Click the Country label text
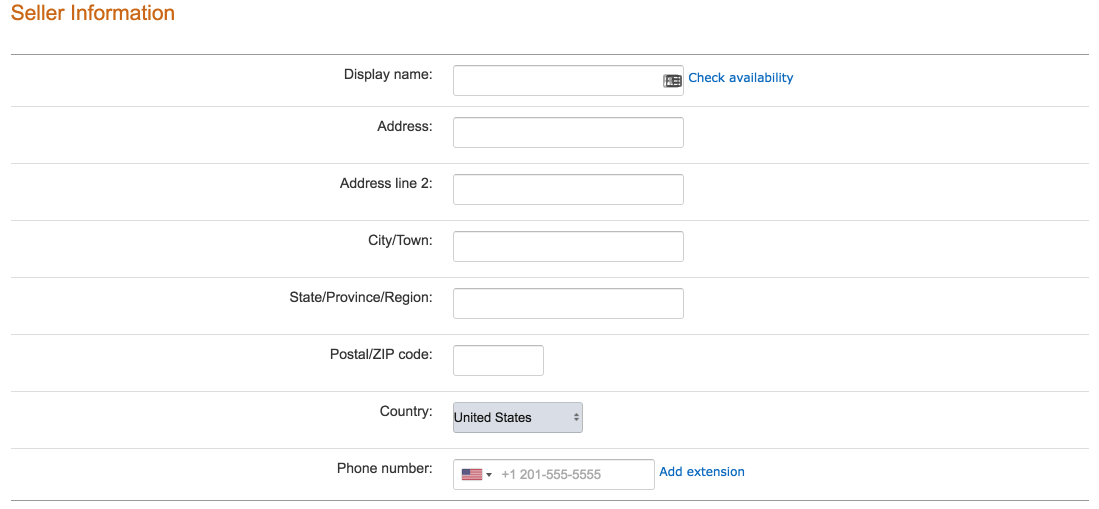Screen dimensions: 1099x509 pyautogui.click(x=407, y=412)
